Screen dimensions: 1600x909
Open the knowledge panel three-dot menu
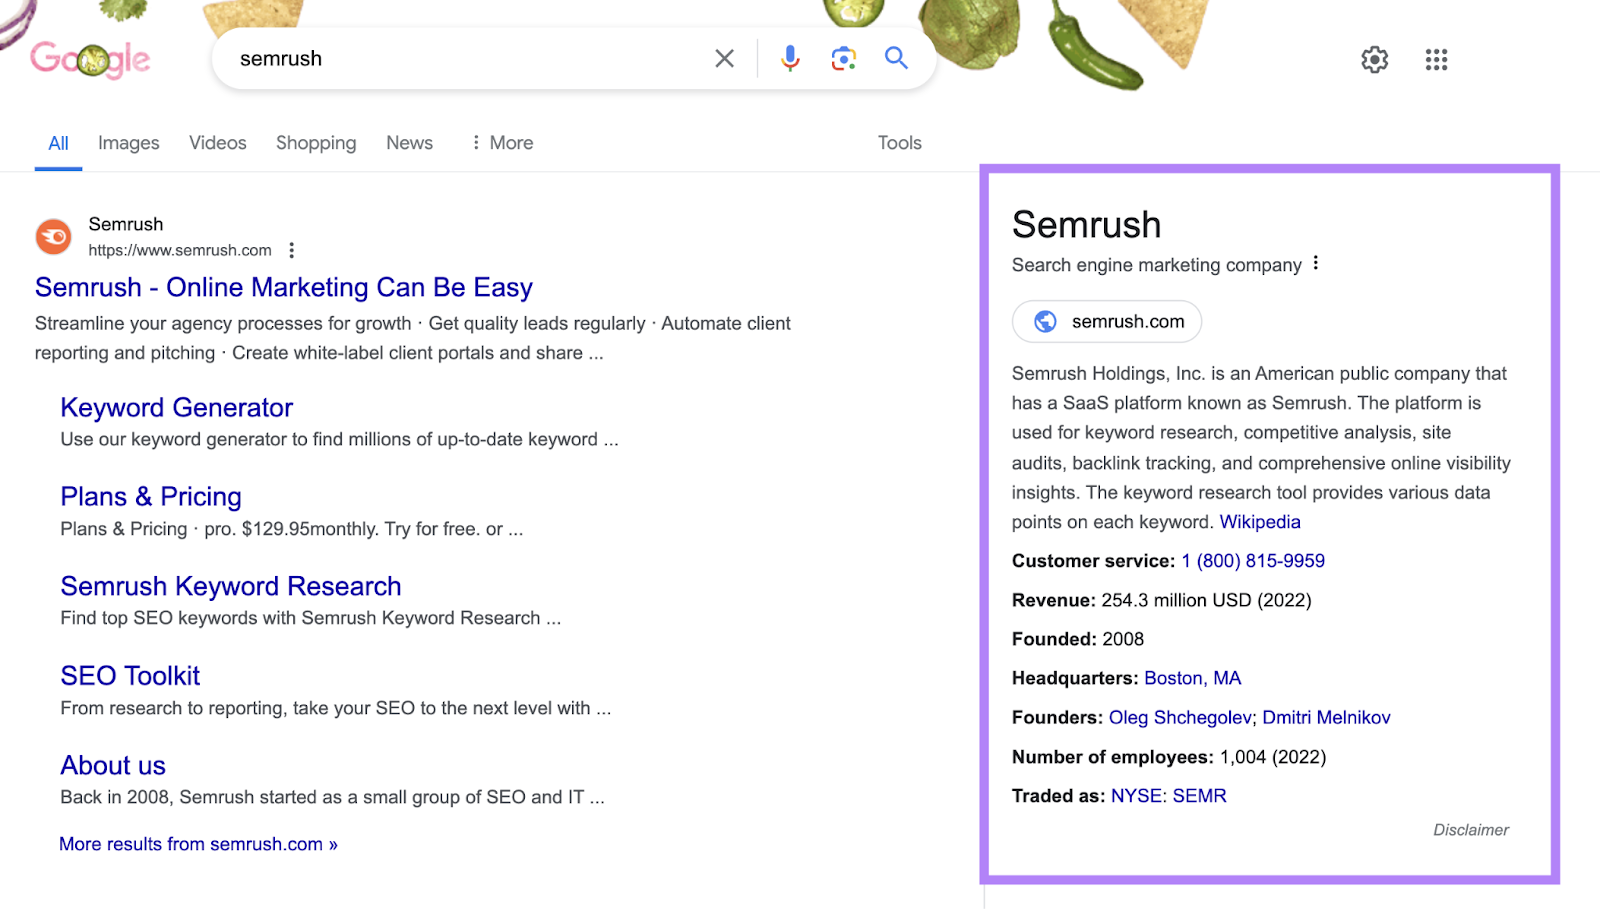(x=1316, y=262)
